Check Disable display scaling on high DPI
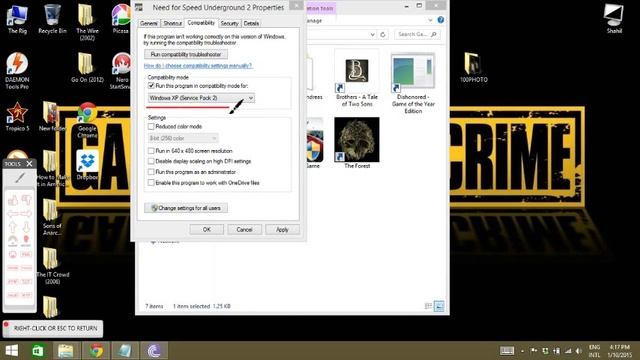The width and height of the screenshot is (640, 360). 151,161
